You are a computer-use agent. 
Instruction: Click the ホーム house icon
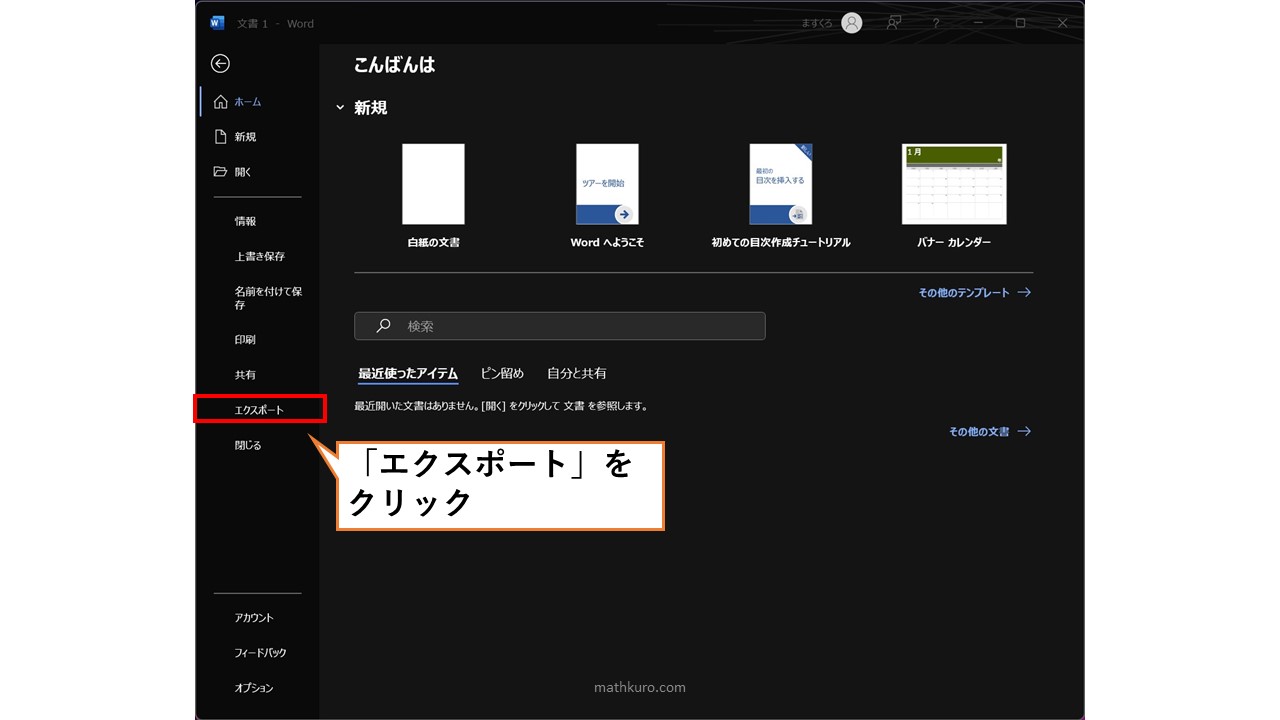pos(221,102)
